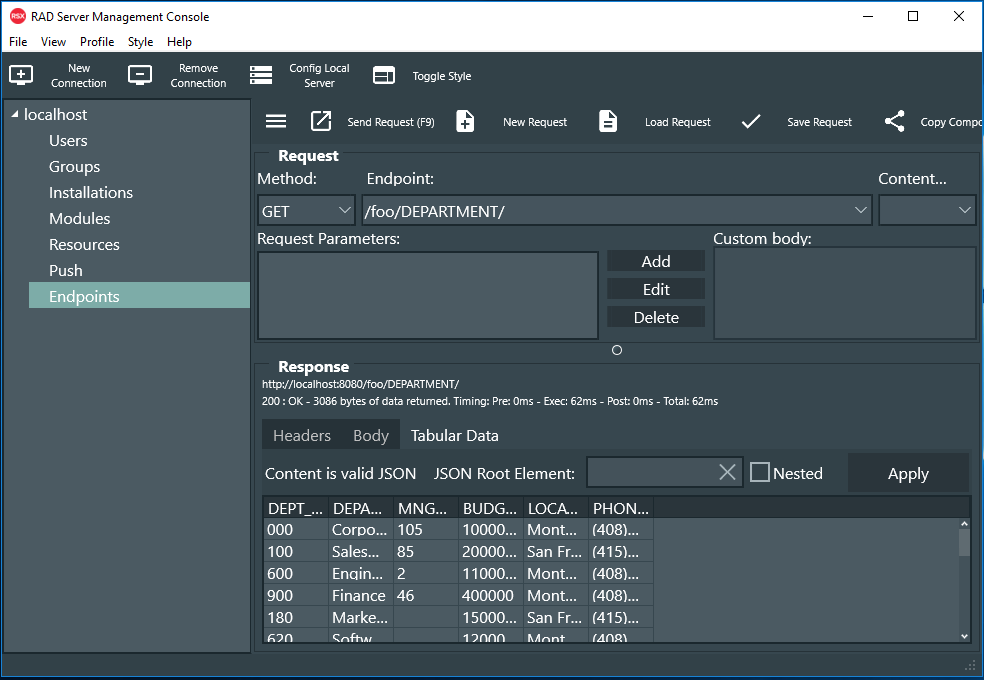Click the Request Parameters list box
This screenshot has width=984, height=680.
(x=427, y=295)
